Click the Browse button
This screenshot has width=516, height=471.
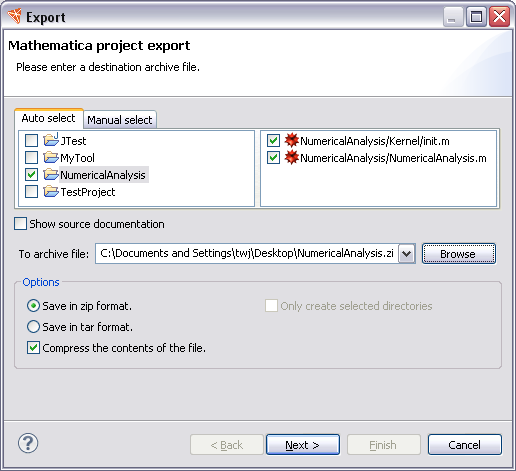[x=459, y=254]
